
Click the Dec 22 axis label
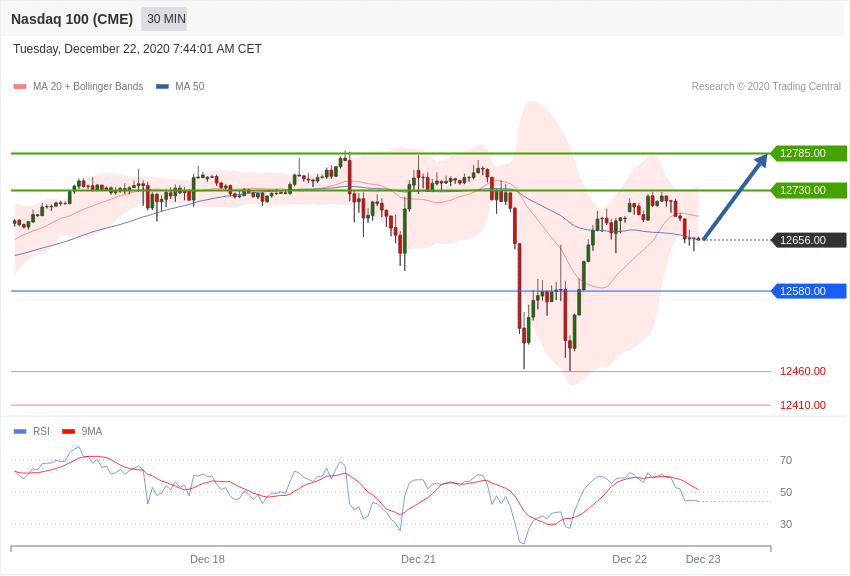(x=629, y=559)
